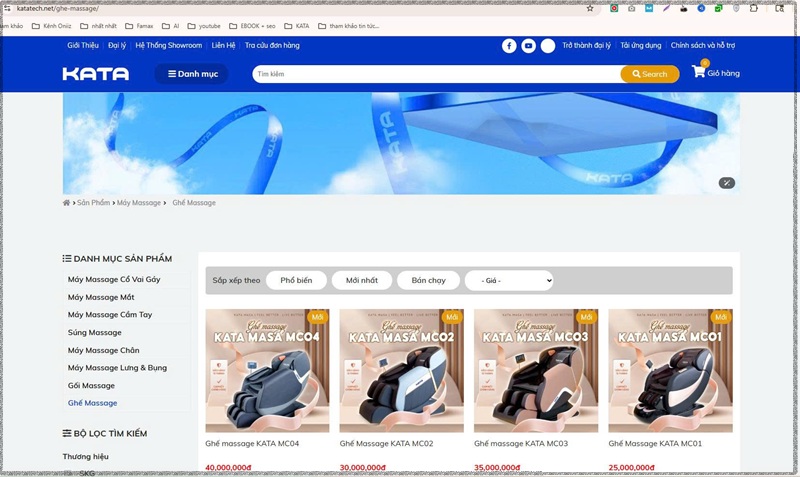Open the KATA bookmark folder

296,26
